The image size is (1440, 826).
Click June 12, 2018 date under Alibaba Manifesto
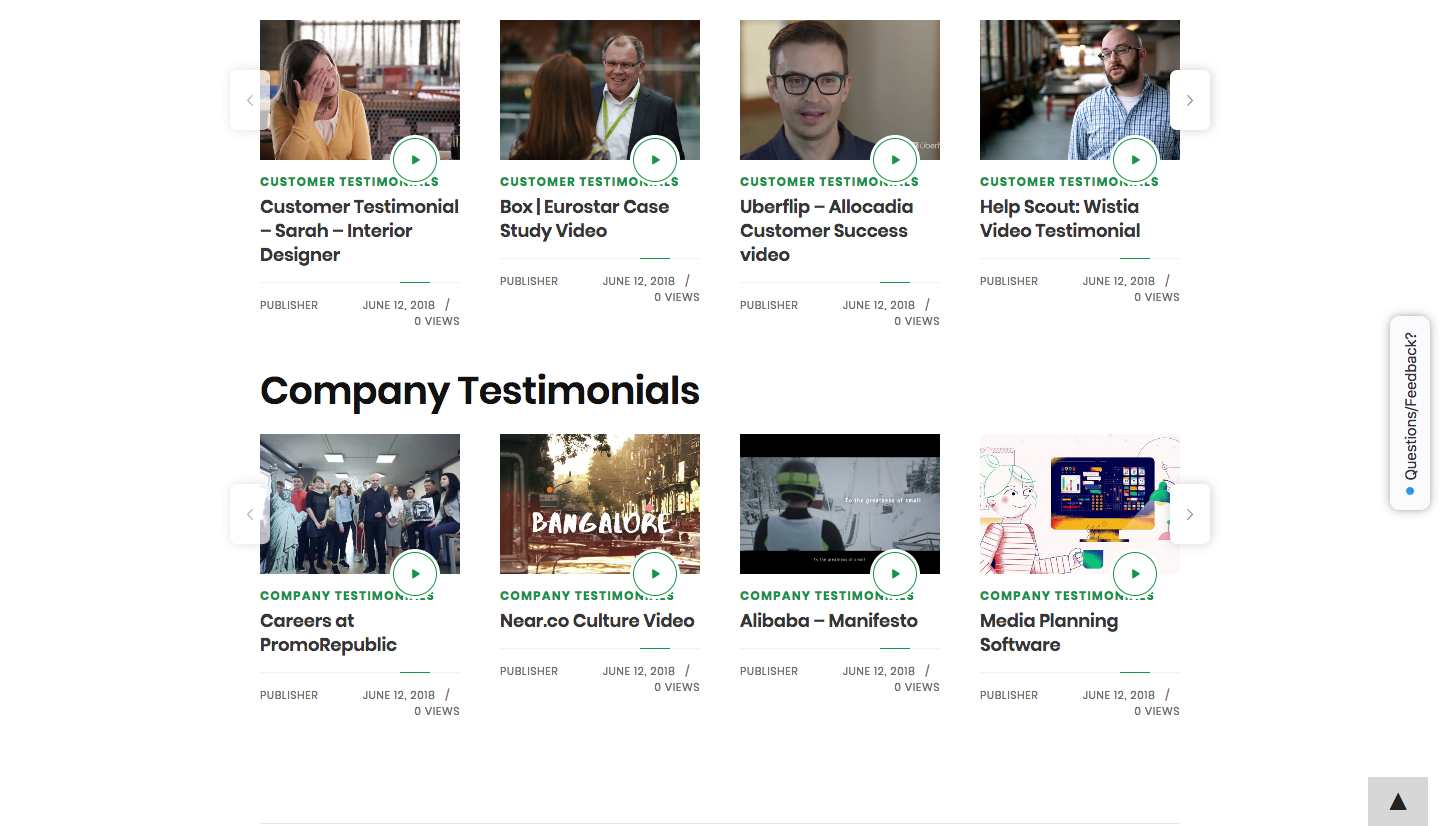click(879, 671)
